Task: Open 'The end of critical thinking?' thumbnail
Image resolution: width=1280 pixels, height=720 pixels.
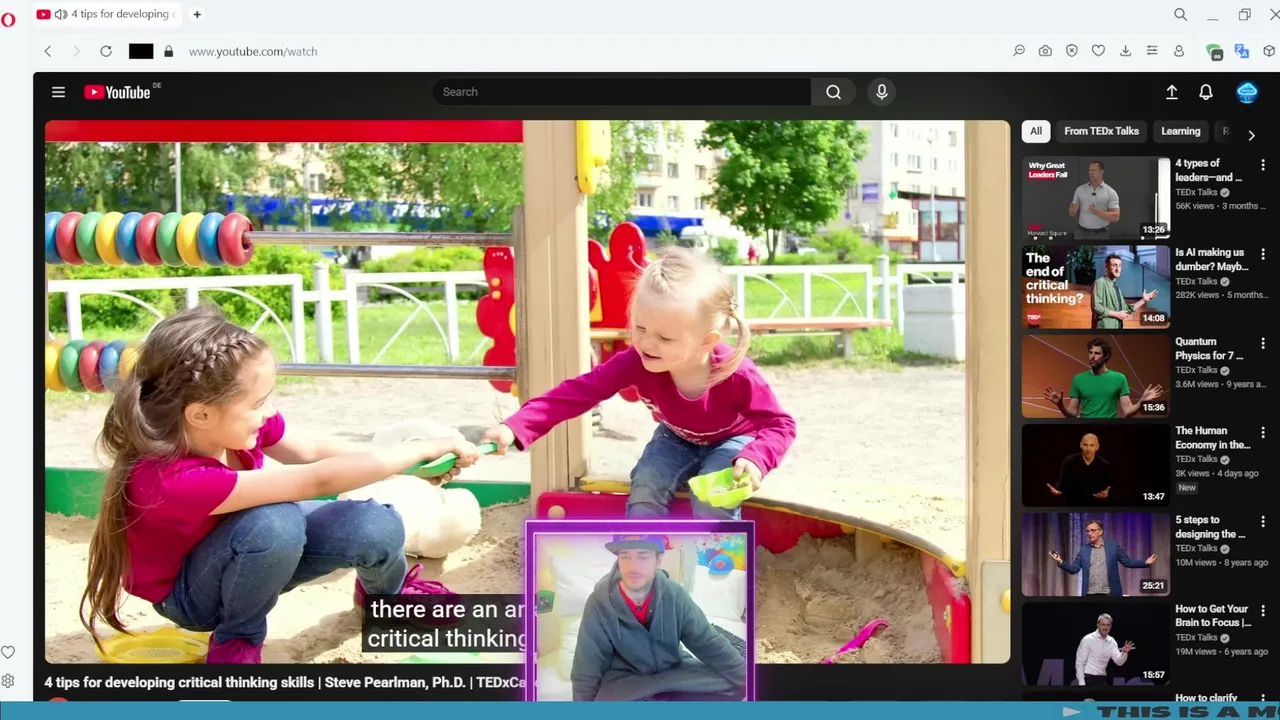Action: (x=1095, y=286)
